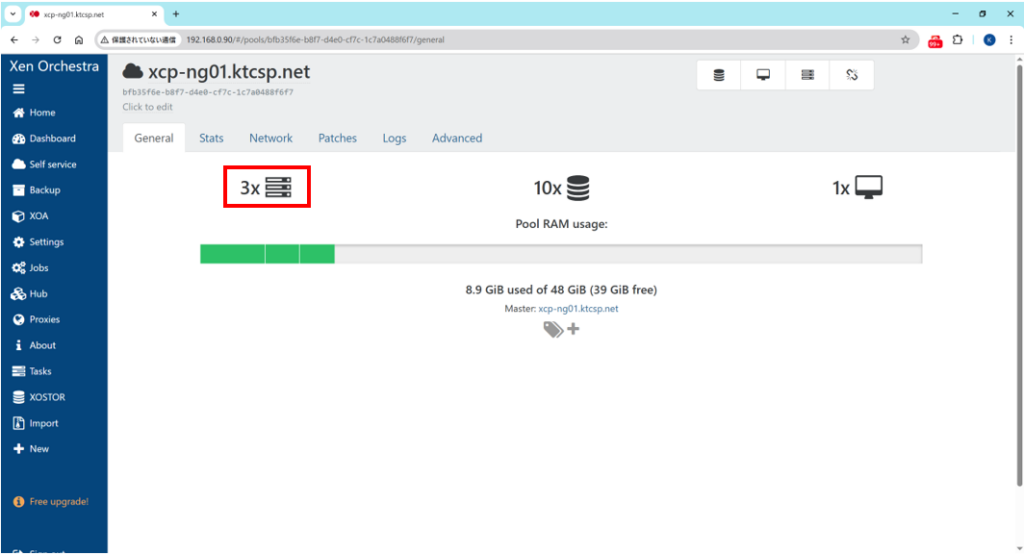Open Backup in the sidebar
The width and height of the screenshot is (1024, 555).
[44, 190]
